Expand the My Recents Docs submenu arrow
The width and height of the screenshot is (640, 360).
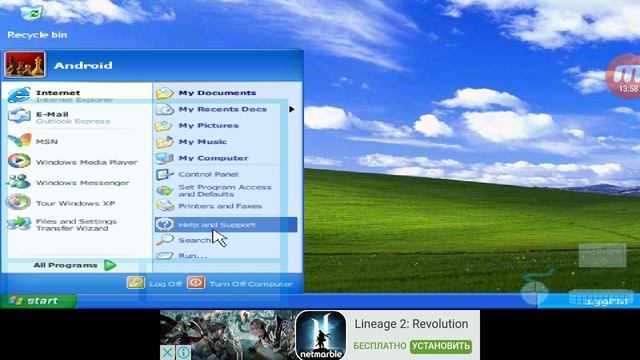291,109
